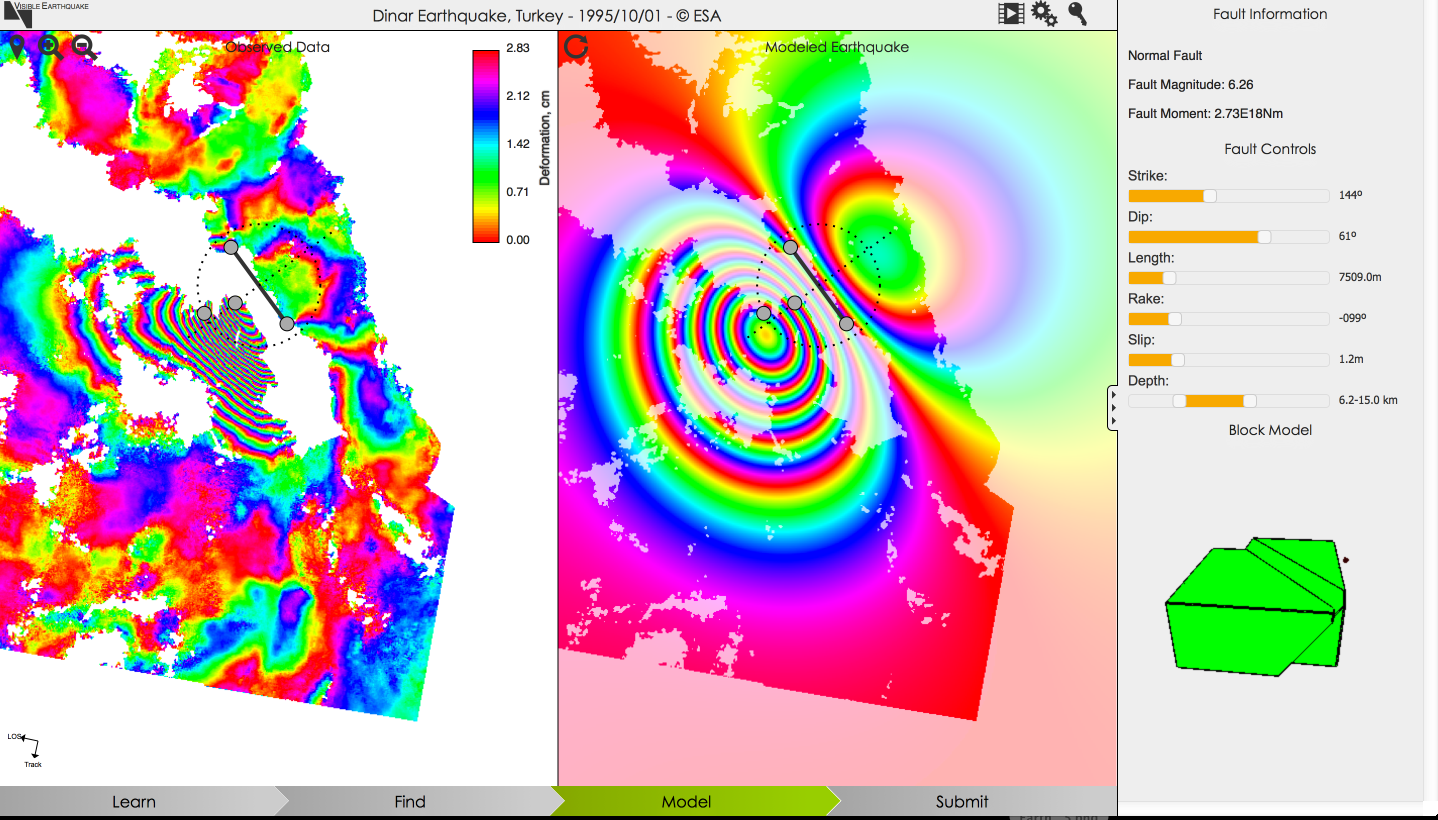The height and width of the screenshot is (820, 1438).
Task: Switch to the Learn tab
Action: point(135,801)
